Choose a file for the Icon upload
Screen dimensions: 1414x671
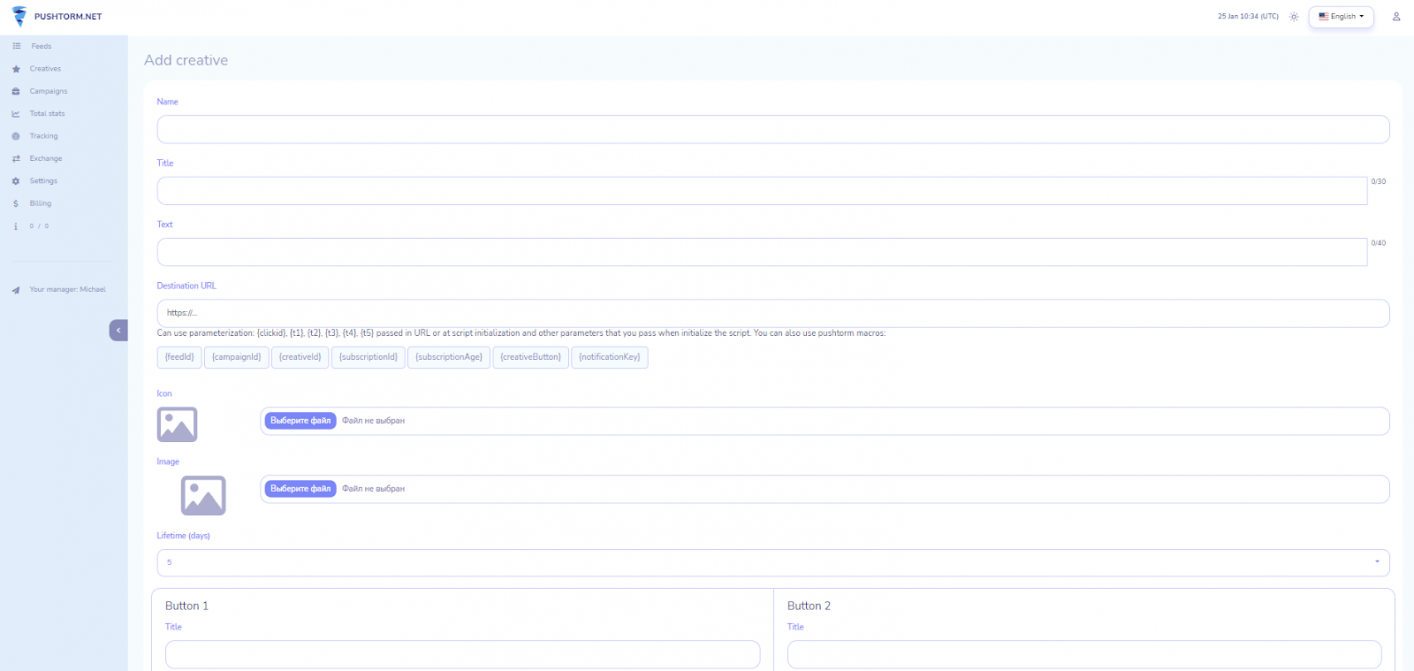[x=300, y=421]
